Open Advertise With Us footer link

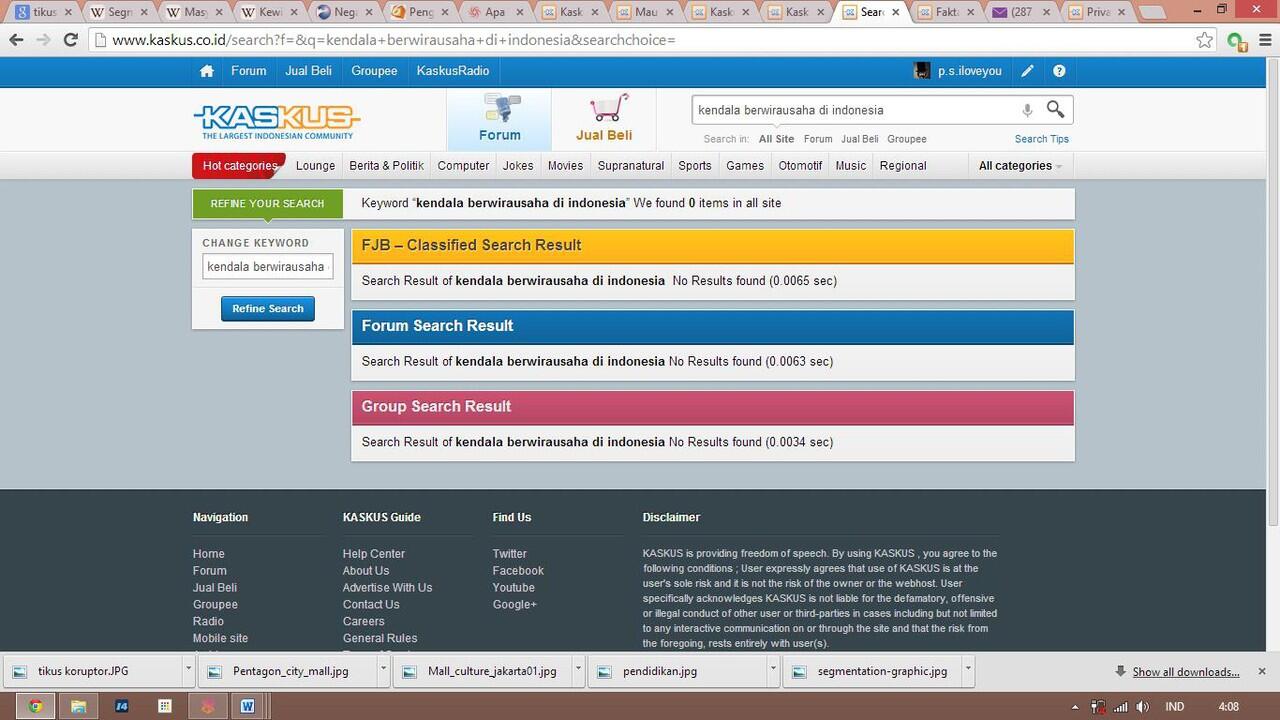tap(387, 588)
